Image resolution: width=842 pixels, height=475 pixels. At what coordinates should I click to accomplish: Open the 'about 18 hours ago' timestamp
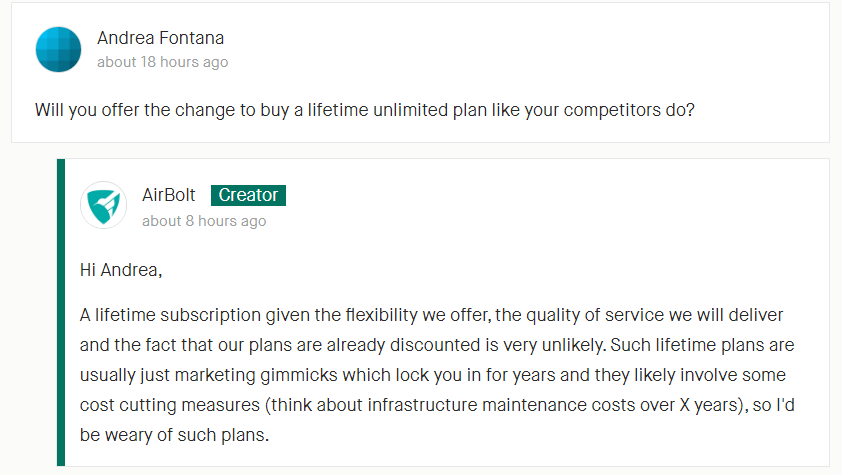[163, 62]
